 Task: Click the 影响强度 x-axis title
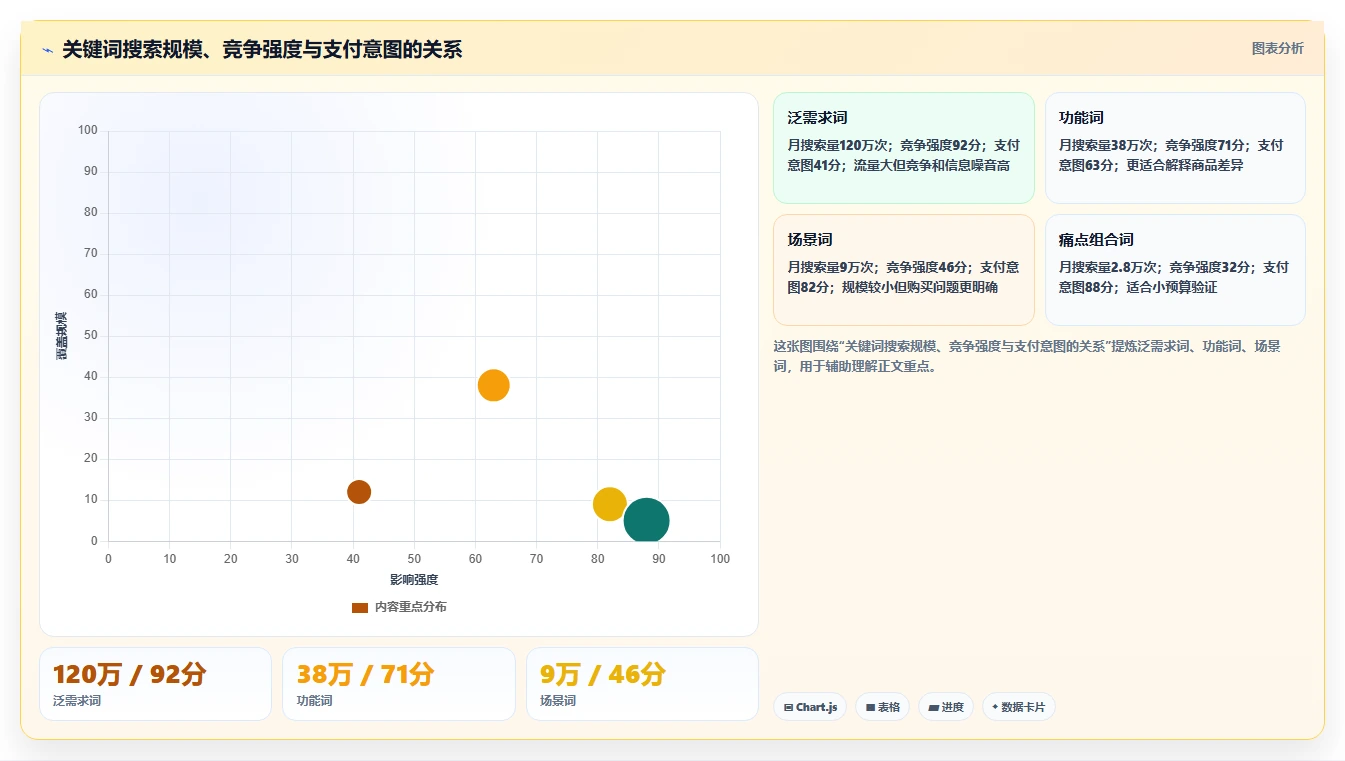[x=414, y=580]
